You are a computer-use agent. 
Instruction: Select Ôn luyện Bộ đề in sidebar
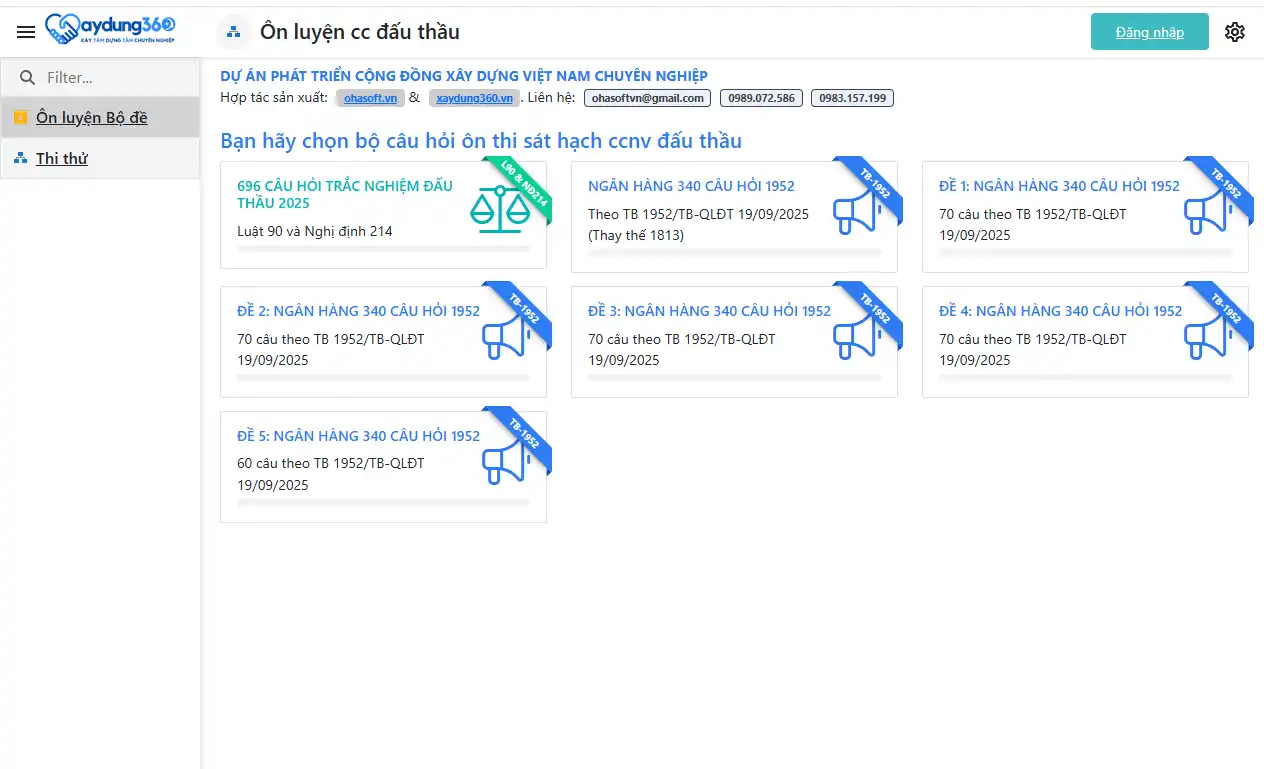pyautogui.click(x=91, y=118)
